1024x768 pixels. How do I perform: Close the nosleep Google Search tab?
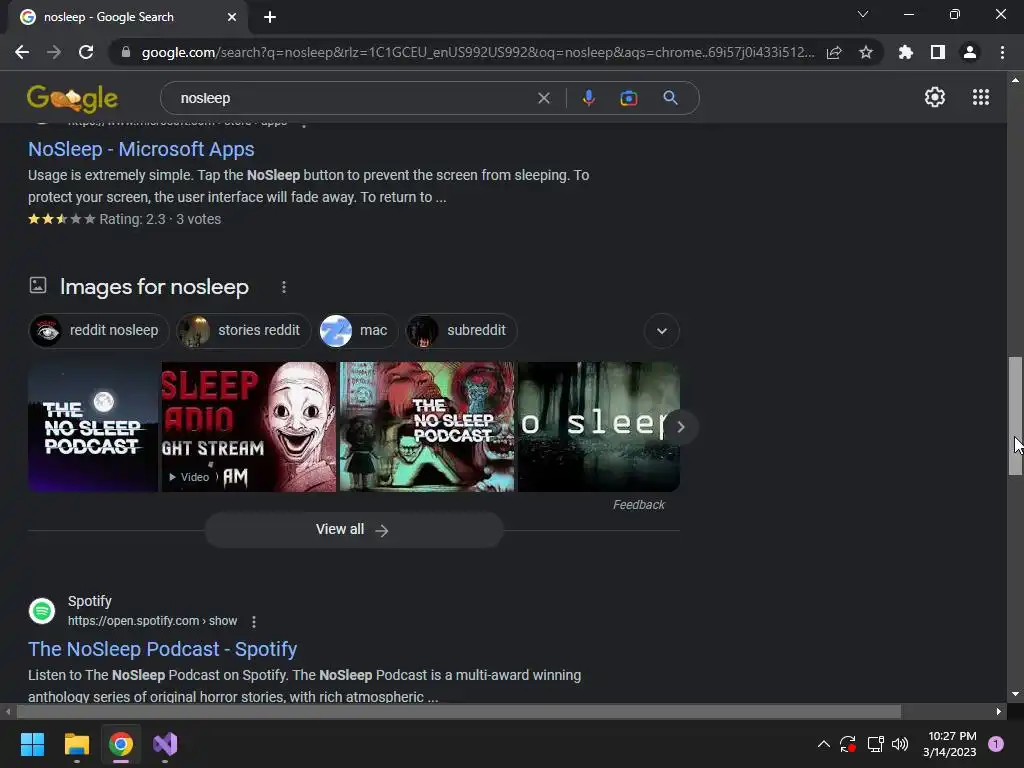pos(232,17)
